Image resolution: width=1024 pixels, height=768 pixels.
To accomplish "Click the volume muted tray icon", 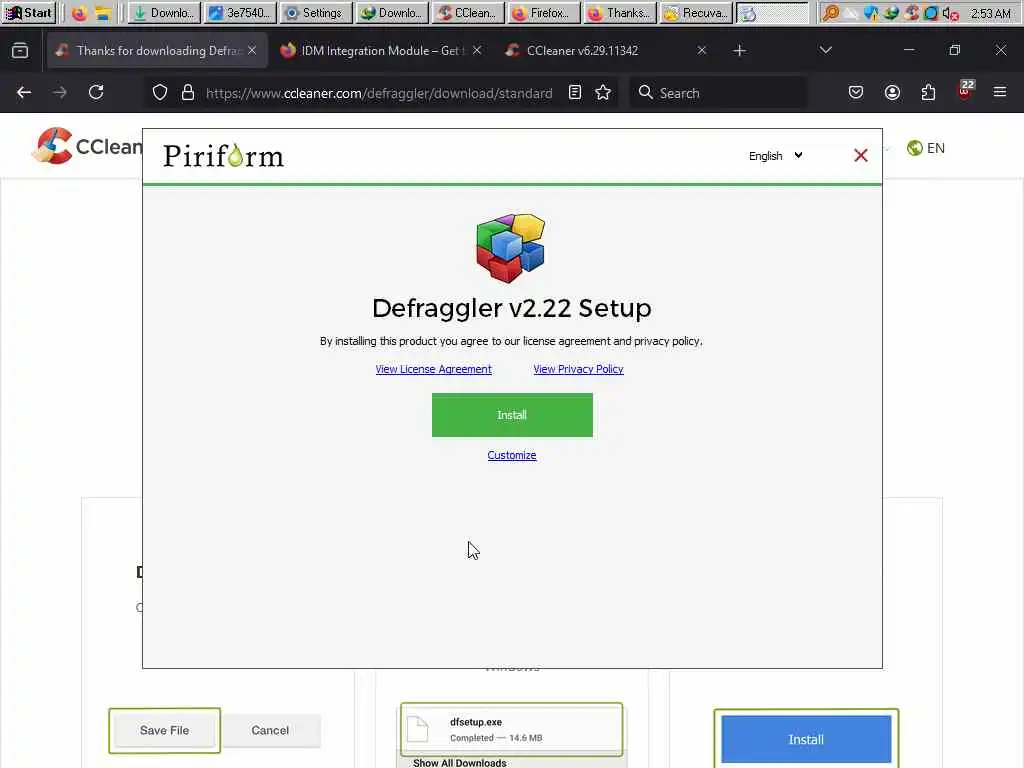I will (950, 13).
